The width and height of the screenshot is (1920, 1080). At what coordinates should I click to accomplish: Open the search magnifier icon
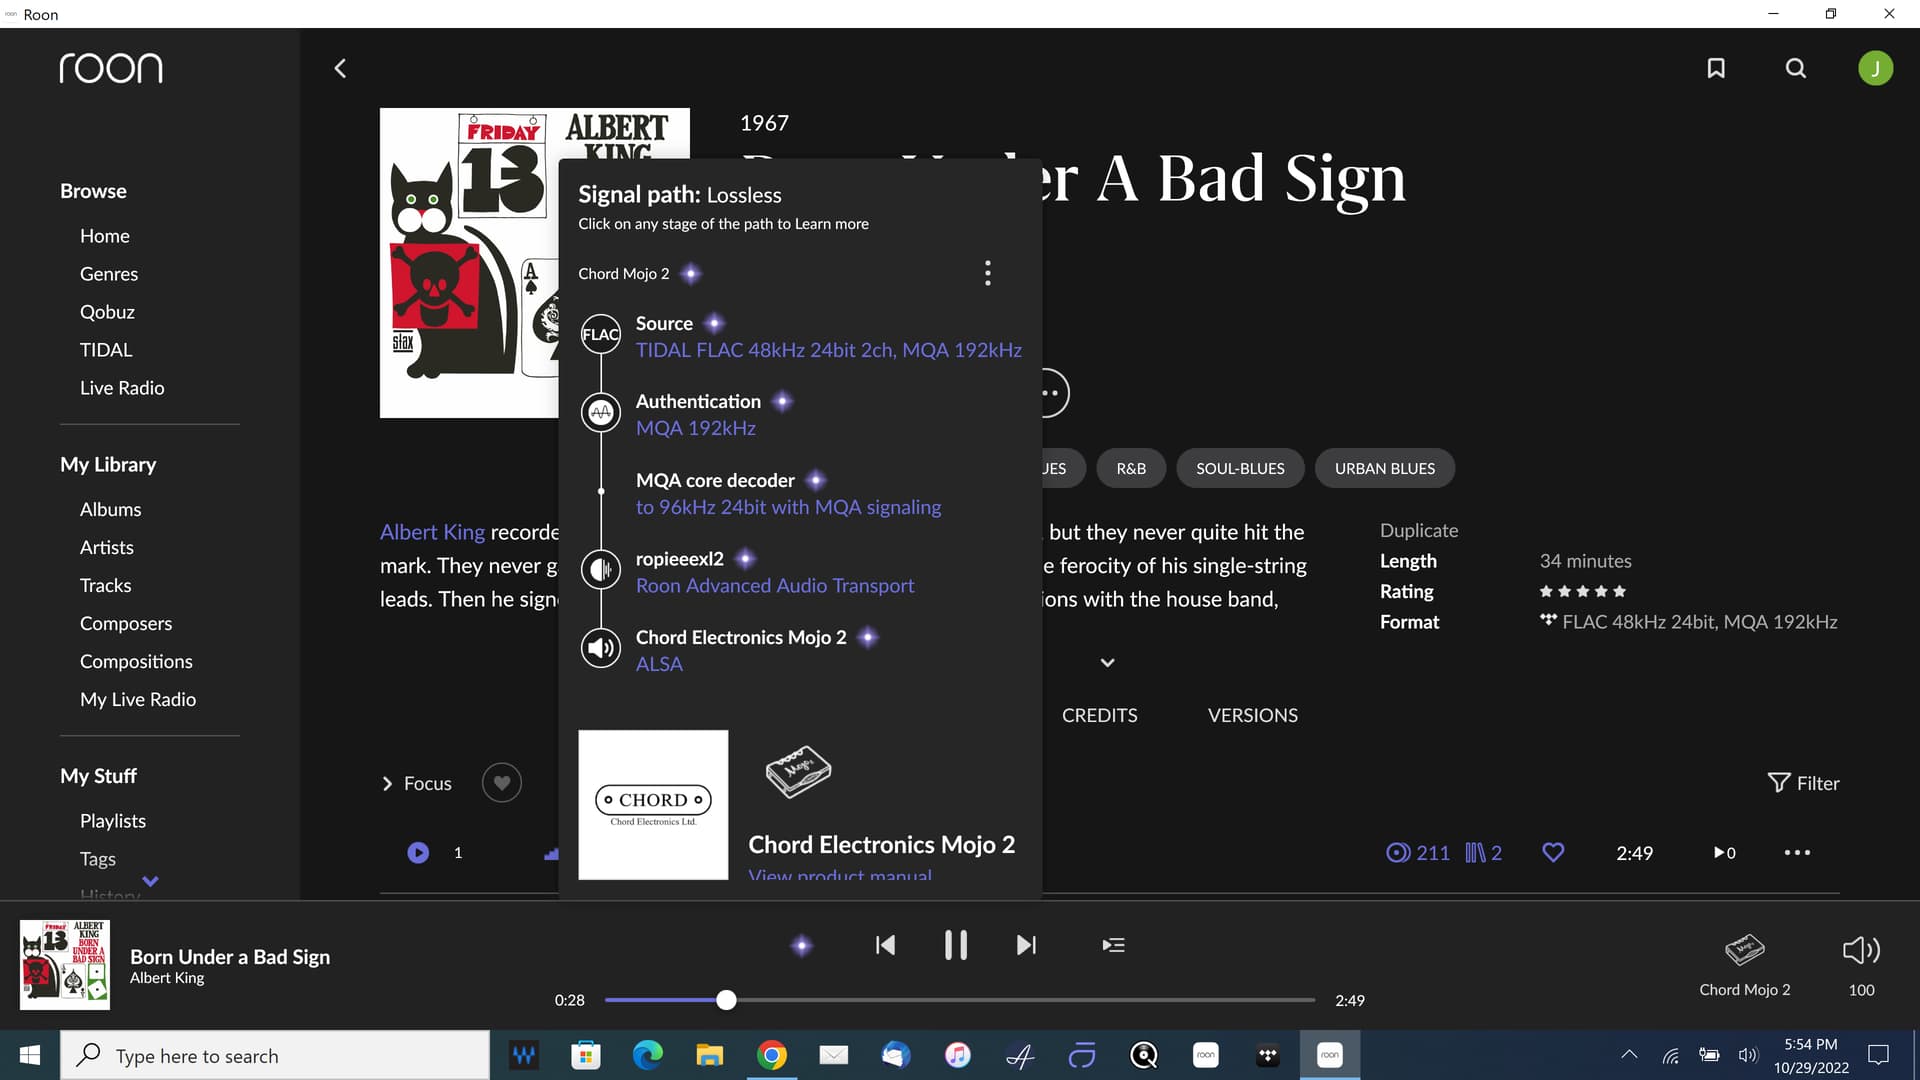click(1796, 68)
